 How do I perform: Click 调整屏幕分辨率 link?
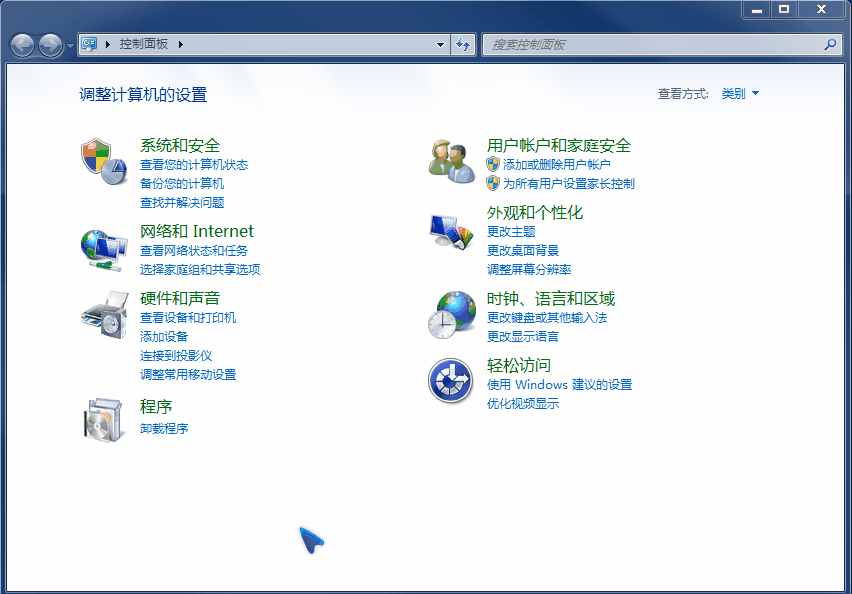point(529,269)
